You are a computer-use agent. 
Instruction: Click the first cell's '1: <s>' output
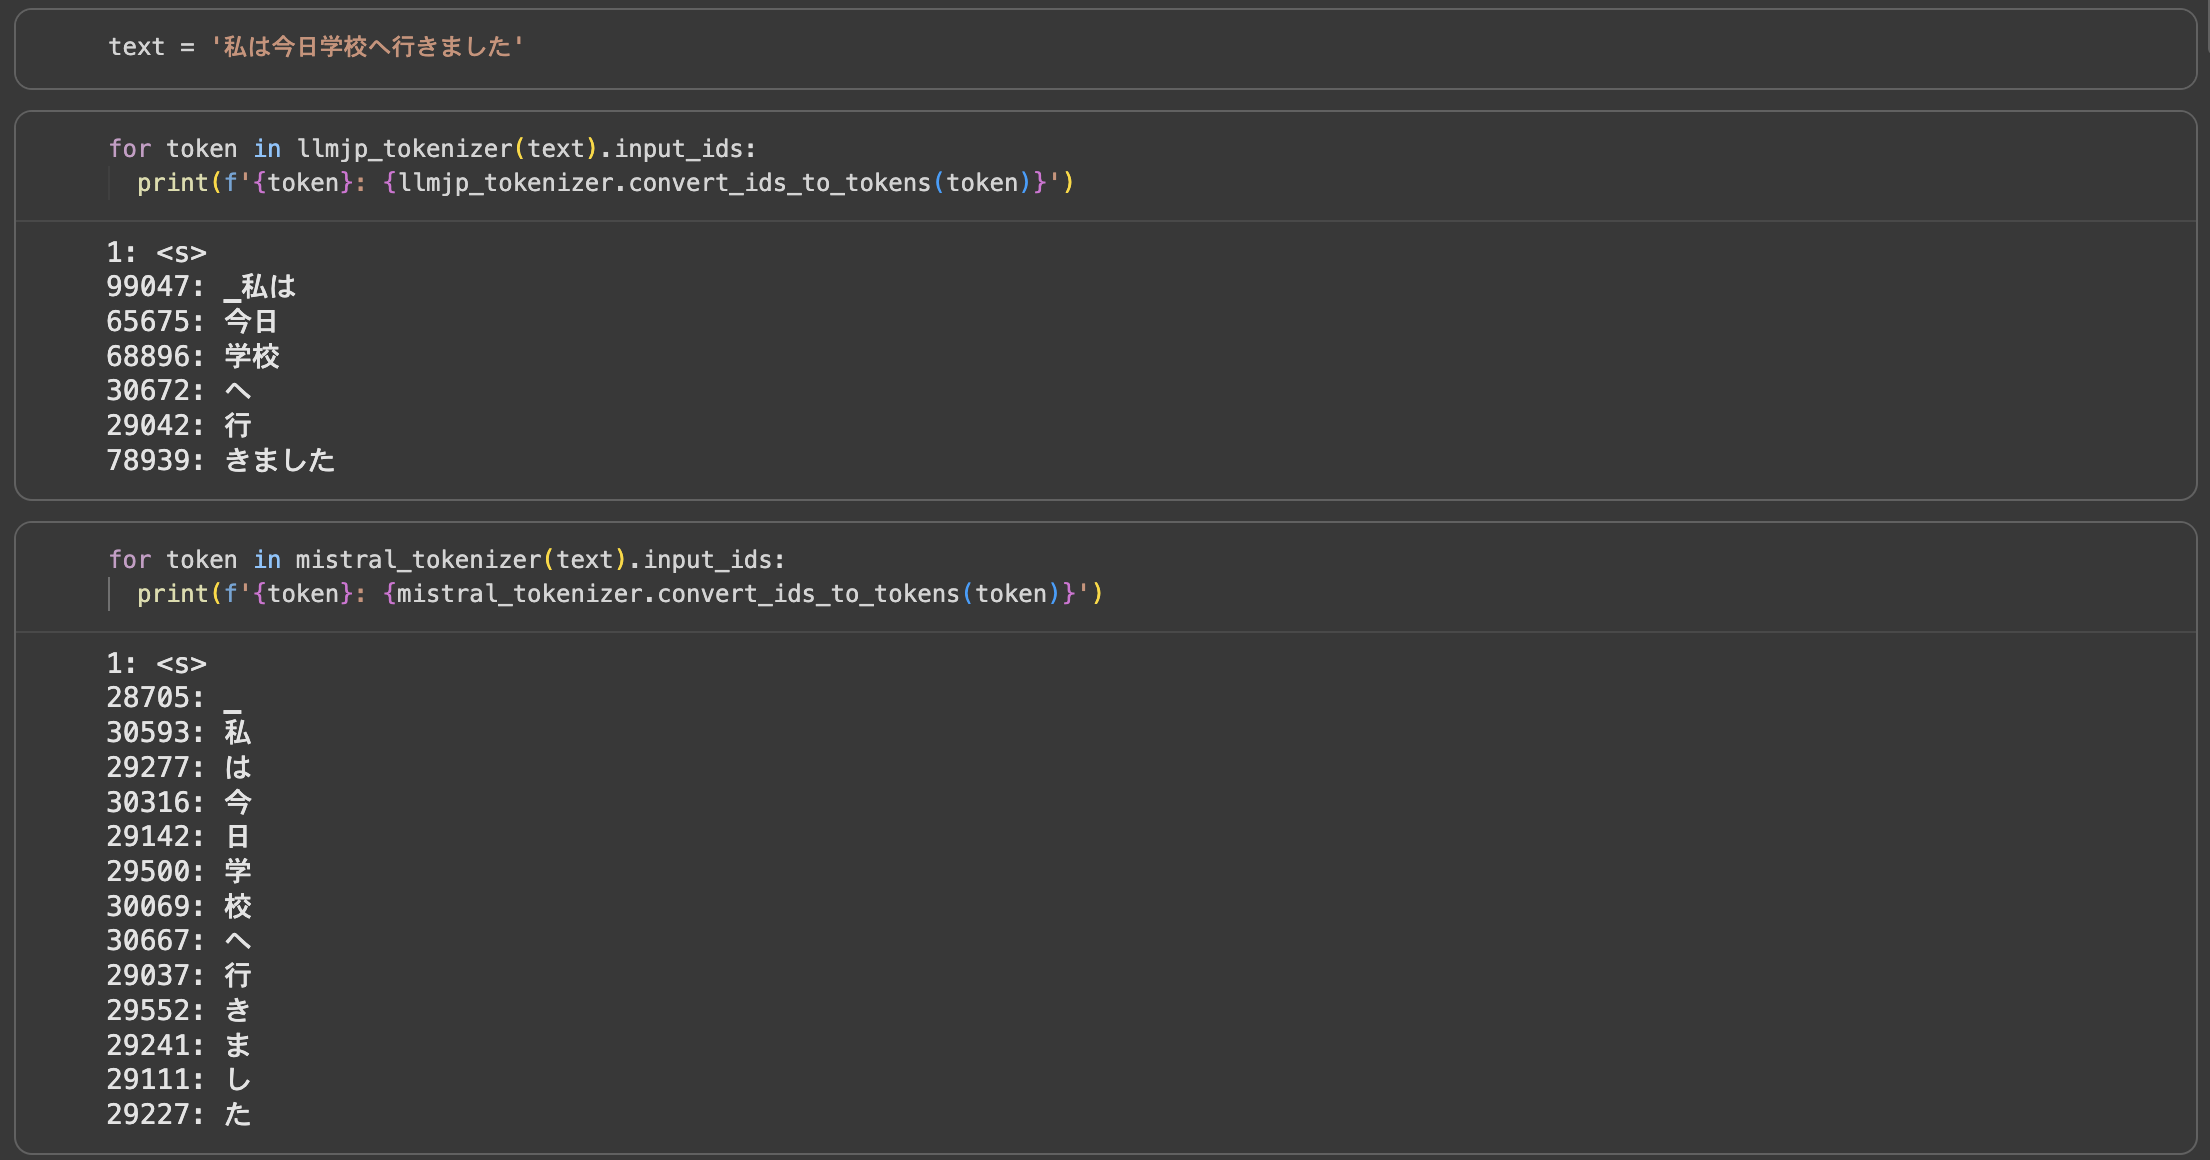coord(157,253)
